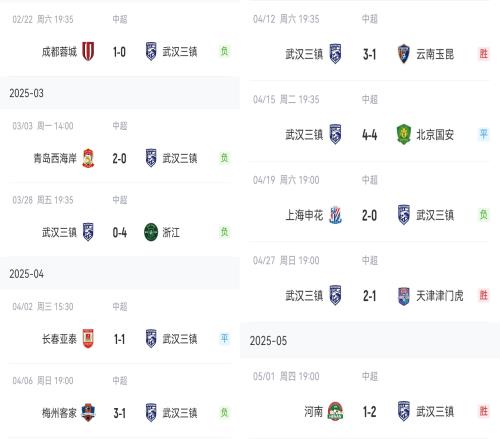Click the Changchun Yatai club crest

point(88,339)
